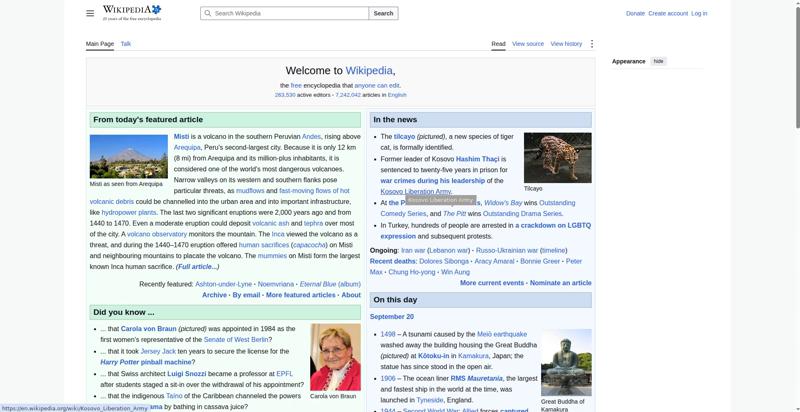Open the Donate link
The image size is (800, 412).
(635, 13)
